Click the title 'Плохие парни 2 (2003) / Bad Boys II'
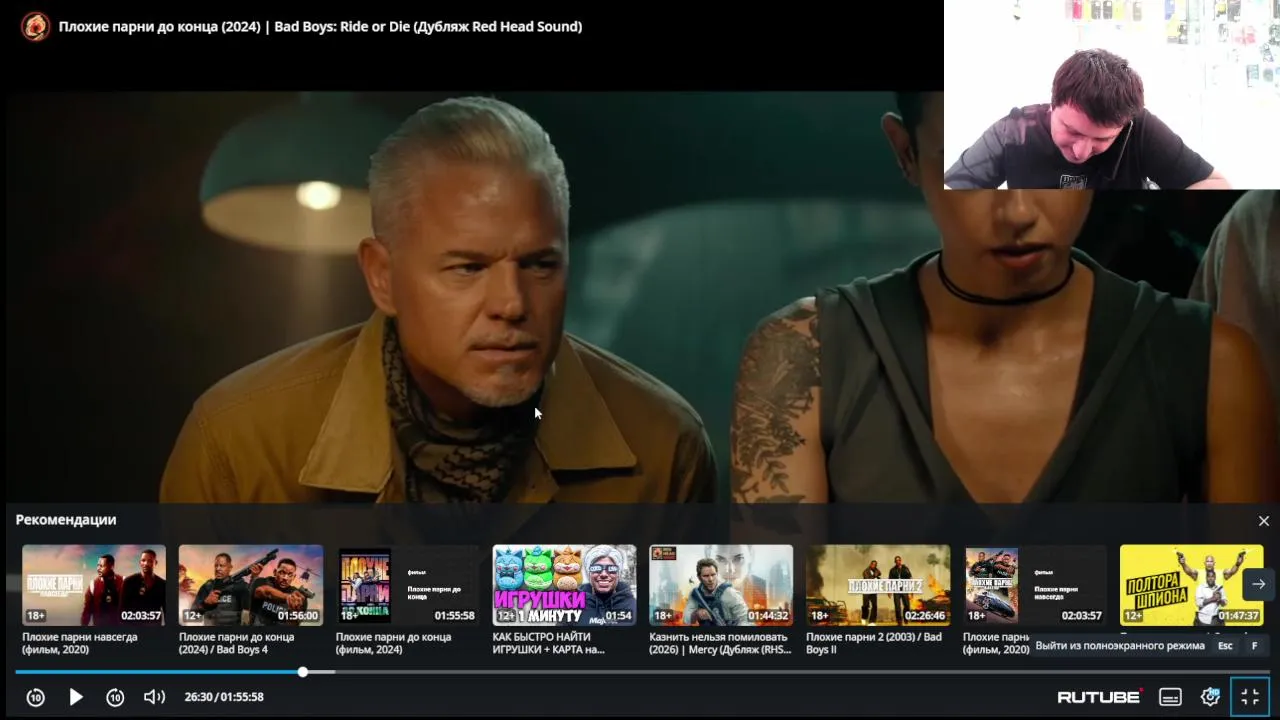1280x720 pixels. tap(874, 643)
